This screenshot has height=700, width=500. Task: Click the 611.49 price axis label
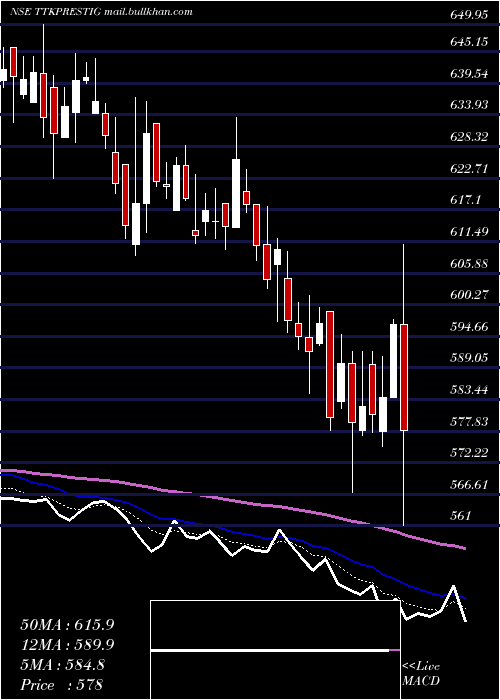(469, 232)
